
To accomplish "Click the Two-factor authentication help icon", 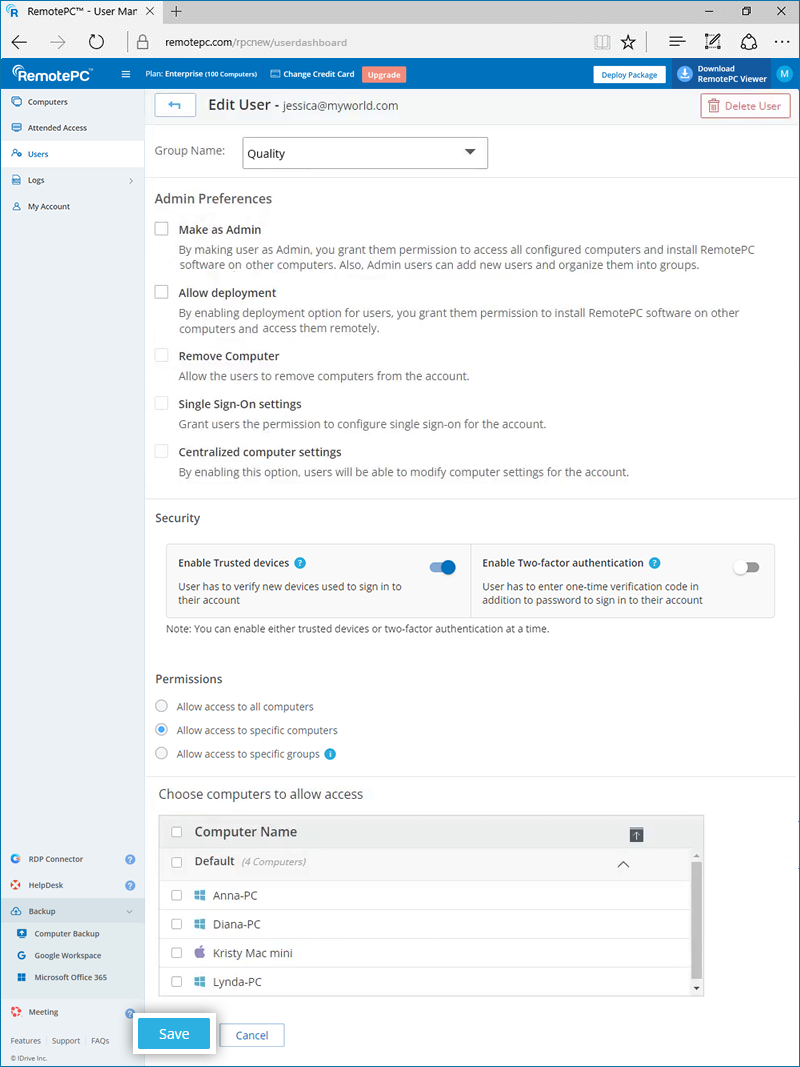I will click(654, 564).
